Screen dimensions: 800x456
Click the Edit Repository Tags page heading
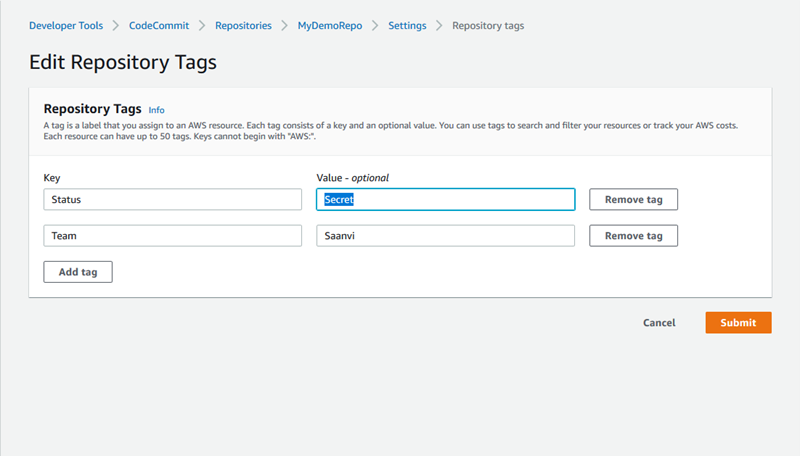point(123,62)
